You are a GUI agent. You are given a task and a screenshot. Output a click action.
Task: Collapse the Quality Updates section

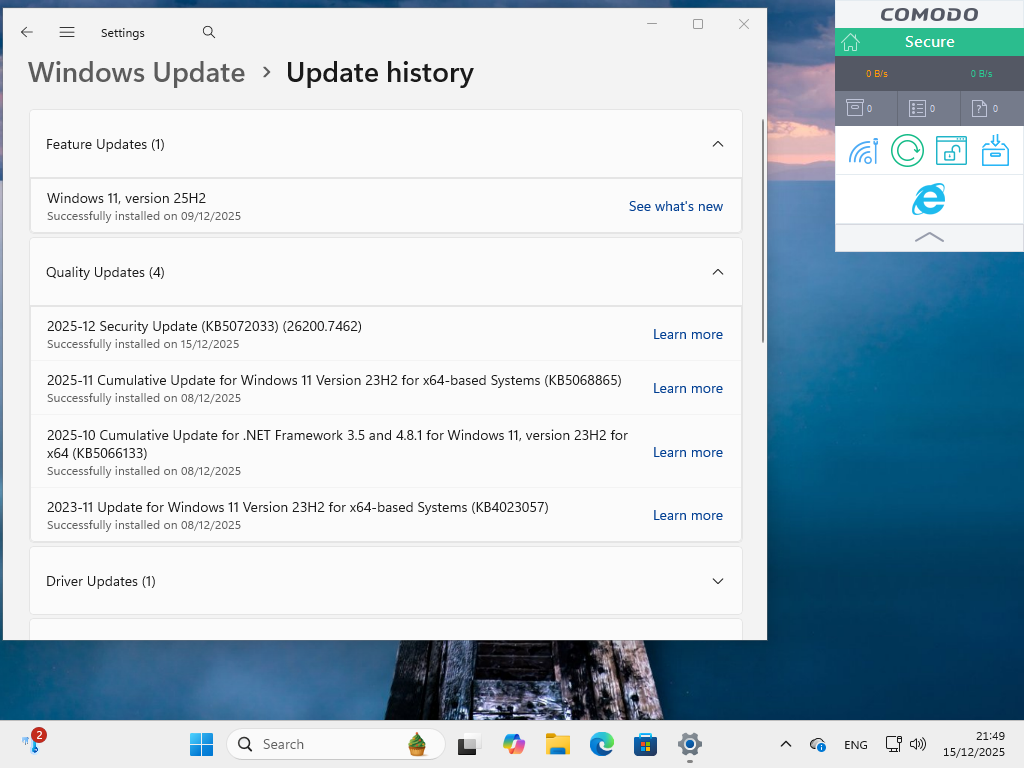tap(717, 272)
